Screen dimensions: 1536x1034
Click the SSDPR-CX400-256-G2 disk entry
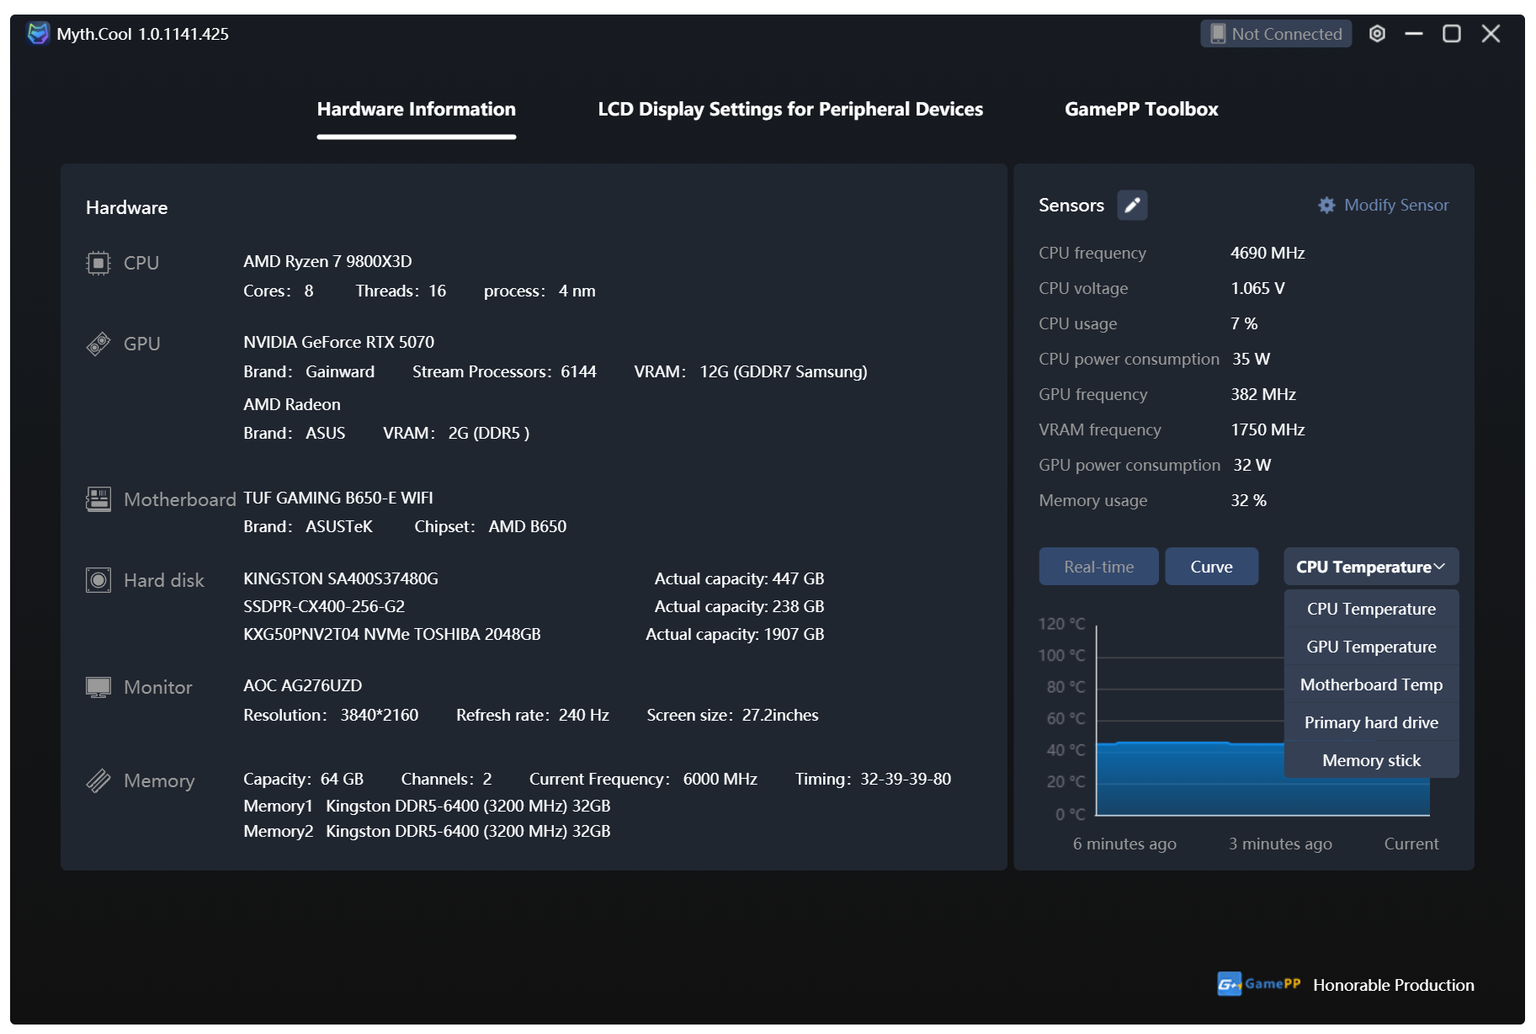click(x=324, y=606)
